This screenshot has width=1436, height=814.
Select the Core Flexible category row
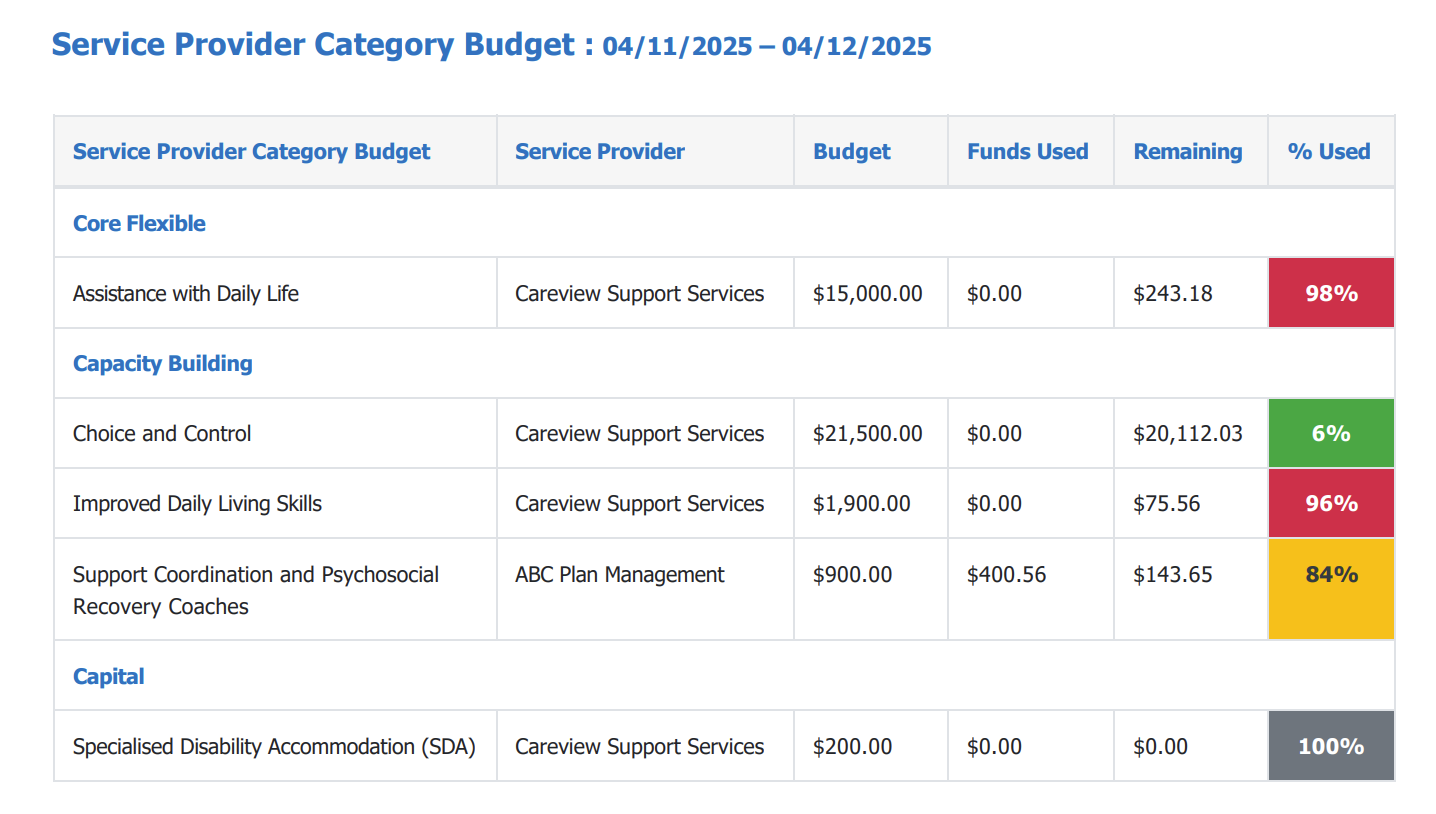tap(139, 224)
